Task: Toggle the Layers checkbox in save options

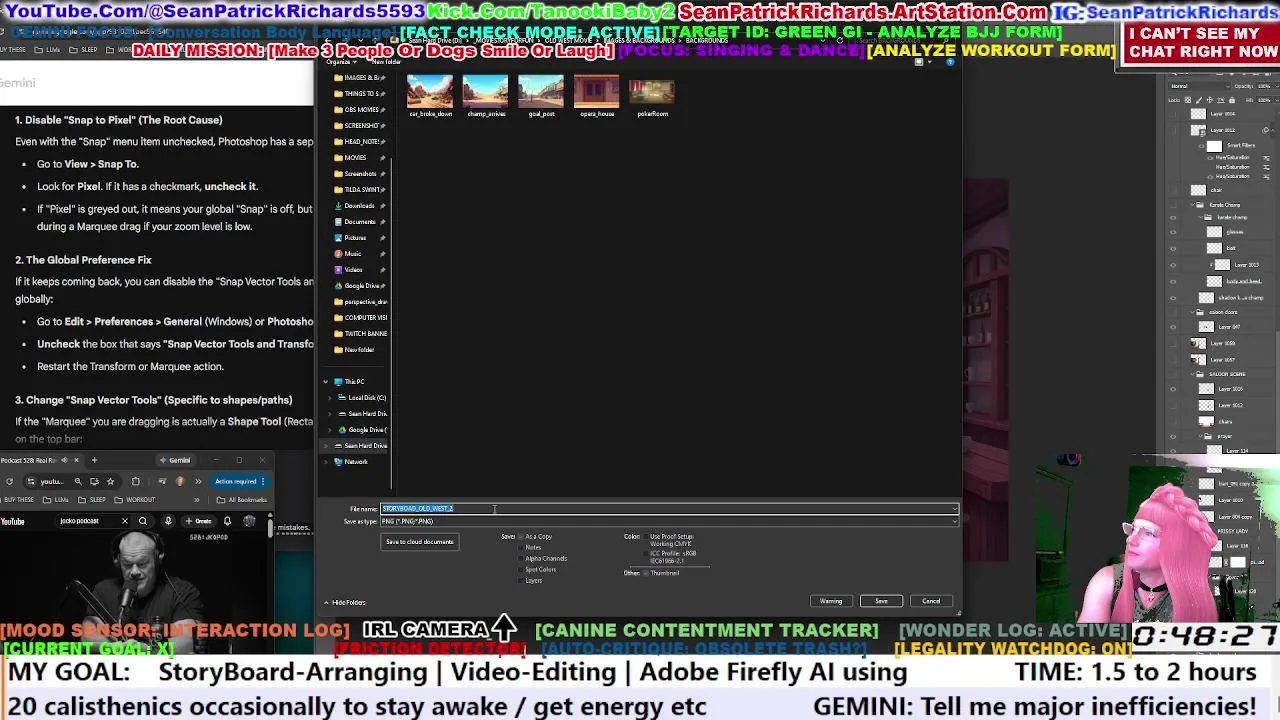Action: (x=521, y=581)
